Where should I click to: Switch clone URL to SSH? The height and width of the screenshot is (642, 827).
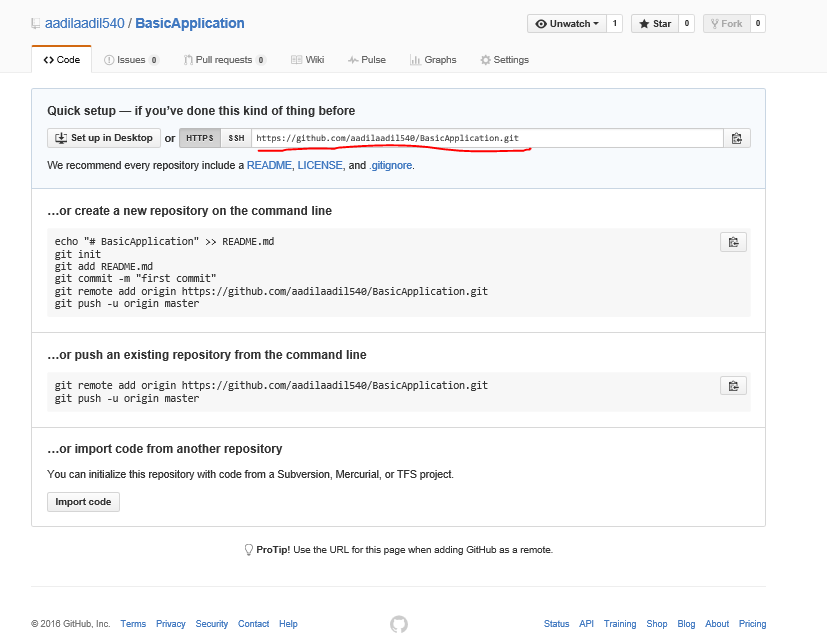point(234,138)
